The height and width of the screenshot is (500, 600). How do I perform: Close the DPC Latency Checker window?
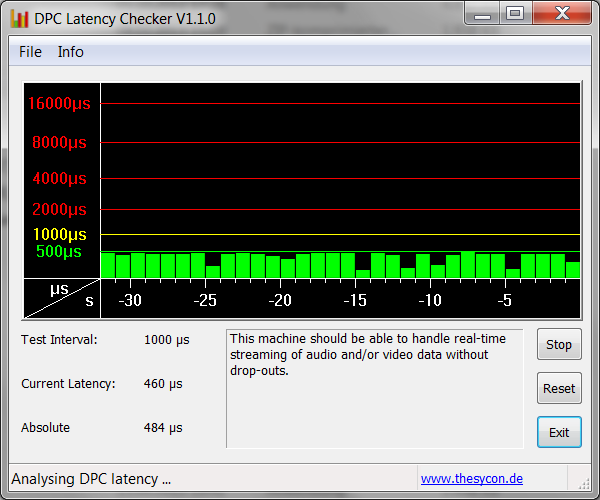click(x=562, y=14)
